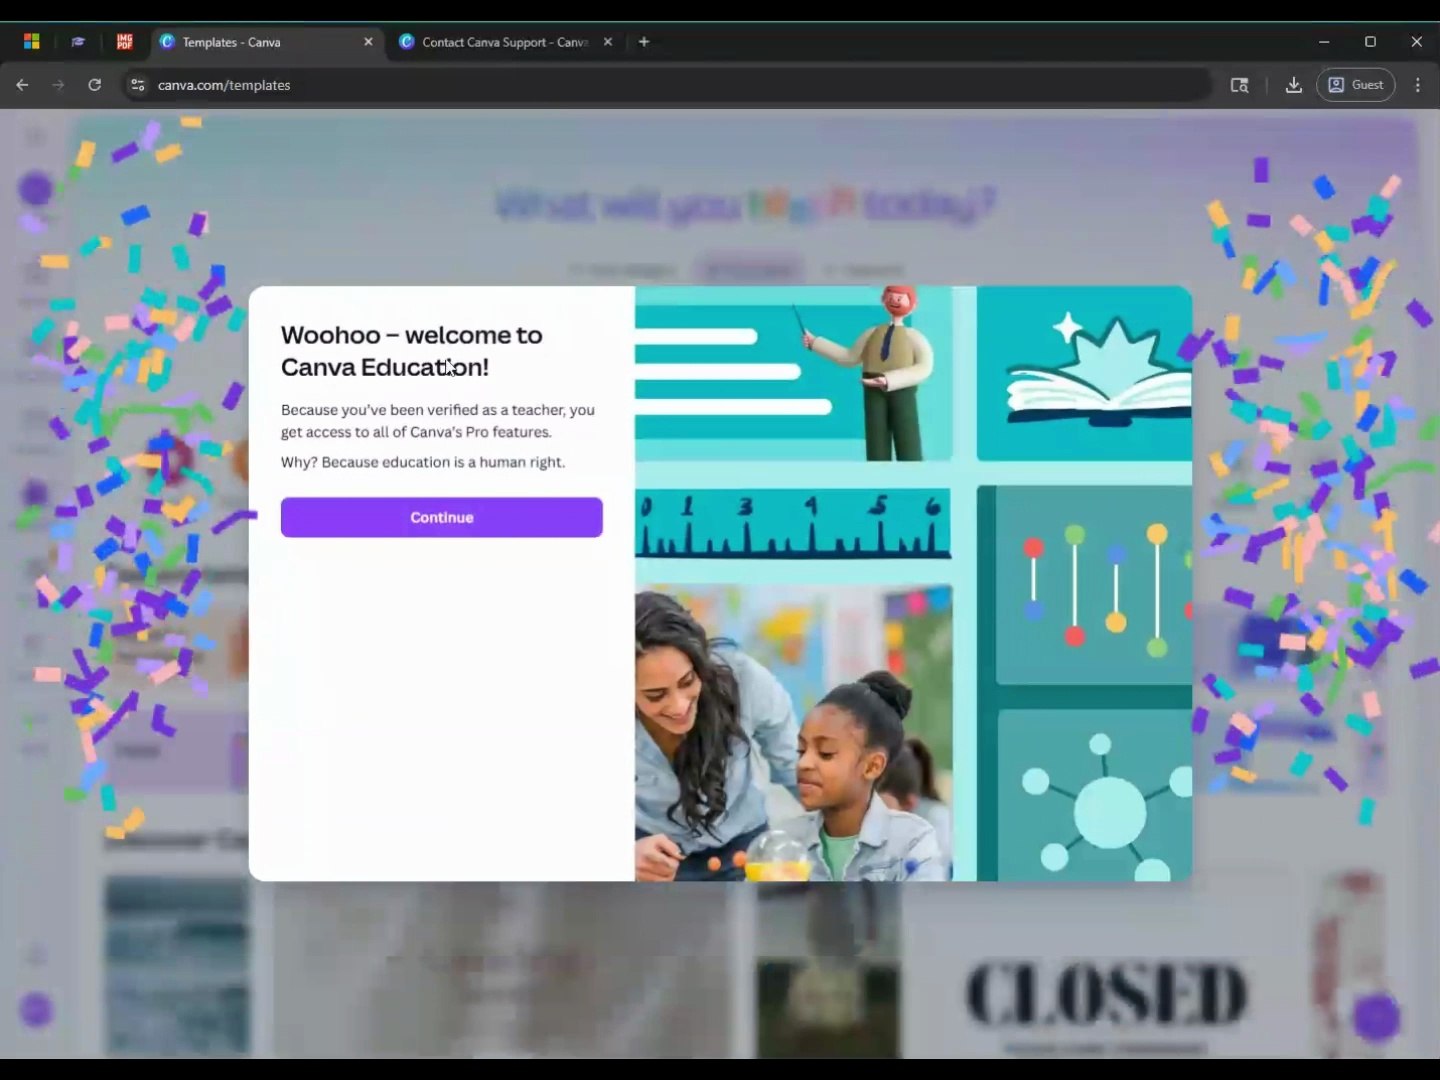This screenshot has height=1080, width=1440.
Task: Switch to the Templates - Canva tab
Action: click(267, 42)
